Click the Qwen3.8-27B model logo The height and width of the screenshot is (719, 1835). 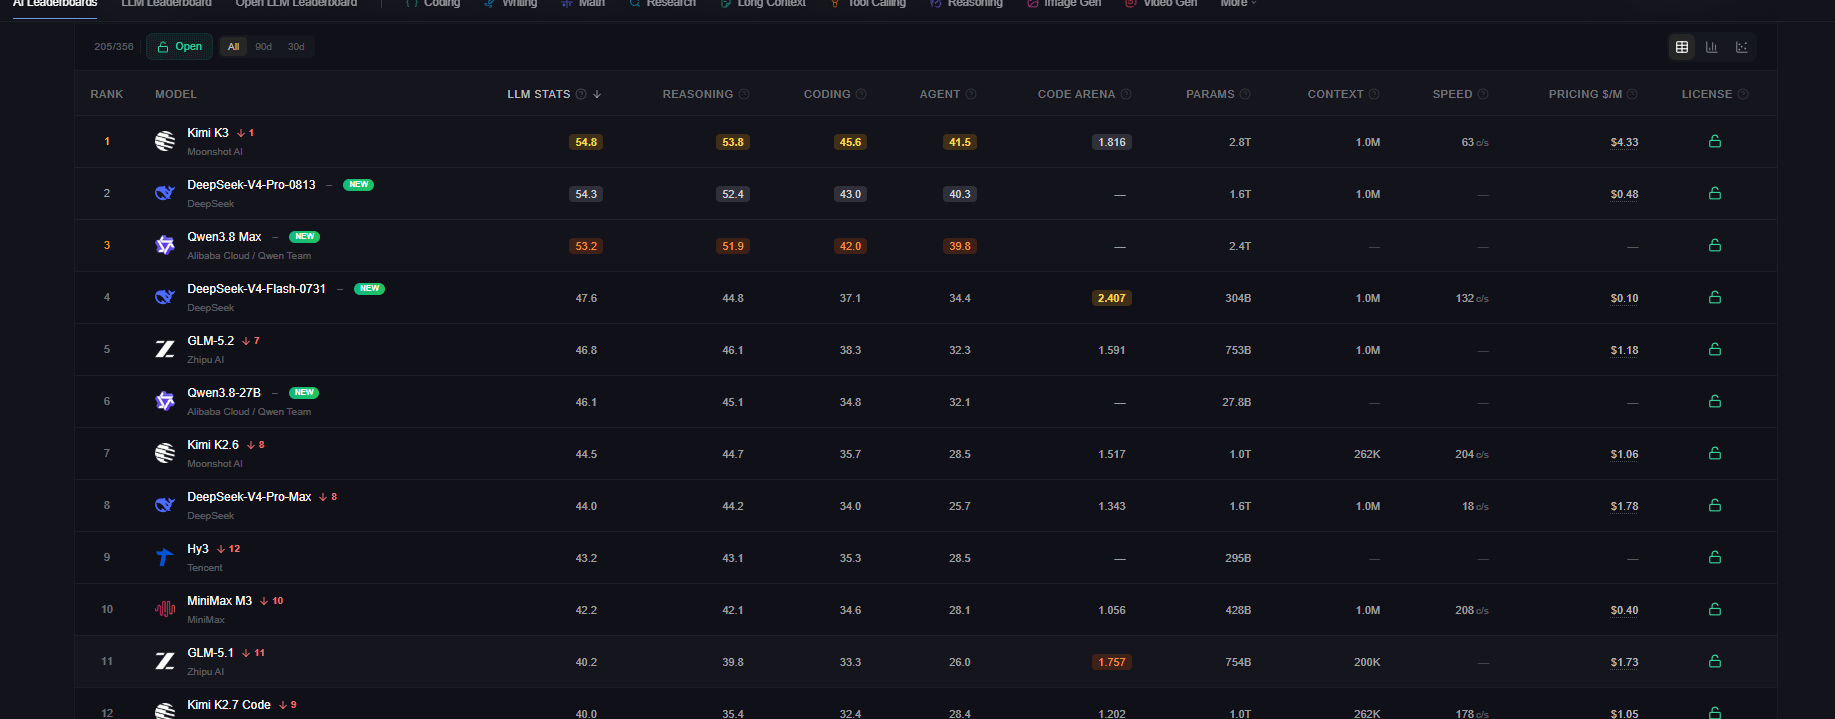[x=165, y=401]
